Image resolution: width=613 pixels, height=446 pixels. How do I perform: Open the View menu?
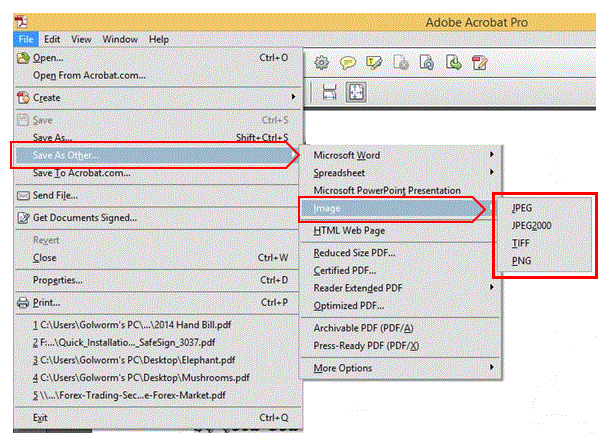pyautogui.click(x=81, y=39)
